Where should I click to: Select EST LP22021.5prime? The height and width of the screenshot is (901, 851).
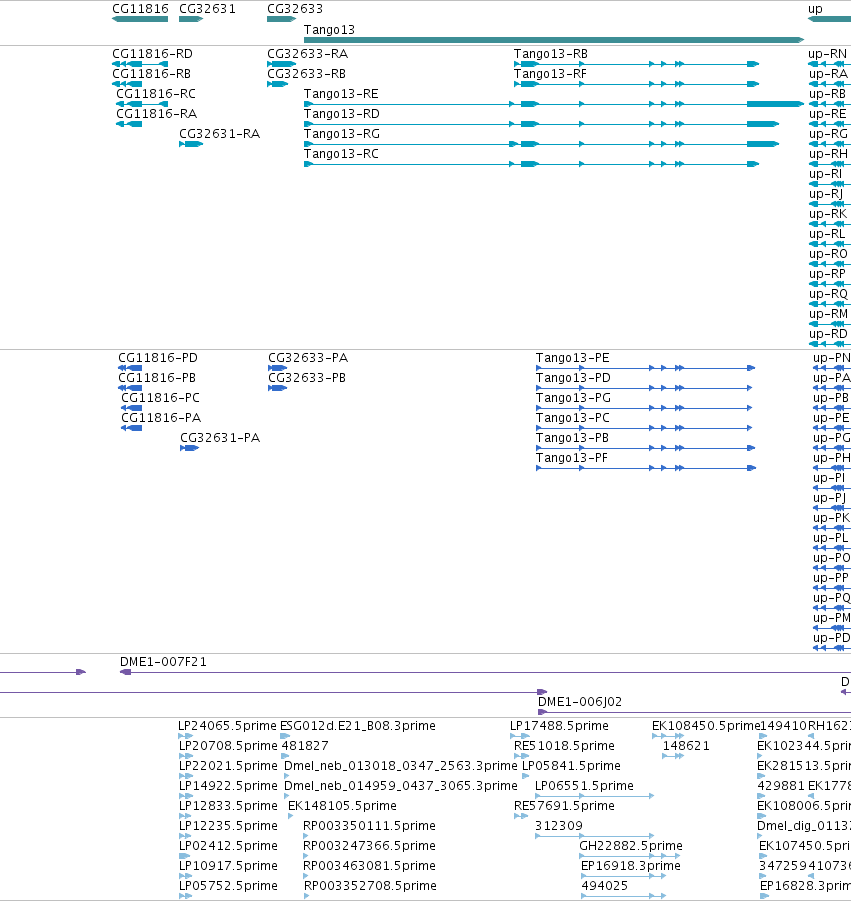tap(228, 766)
